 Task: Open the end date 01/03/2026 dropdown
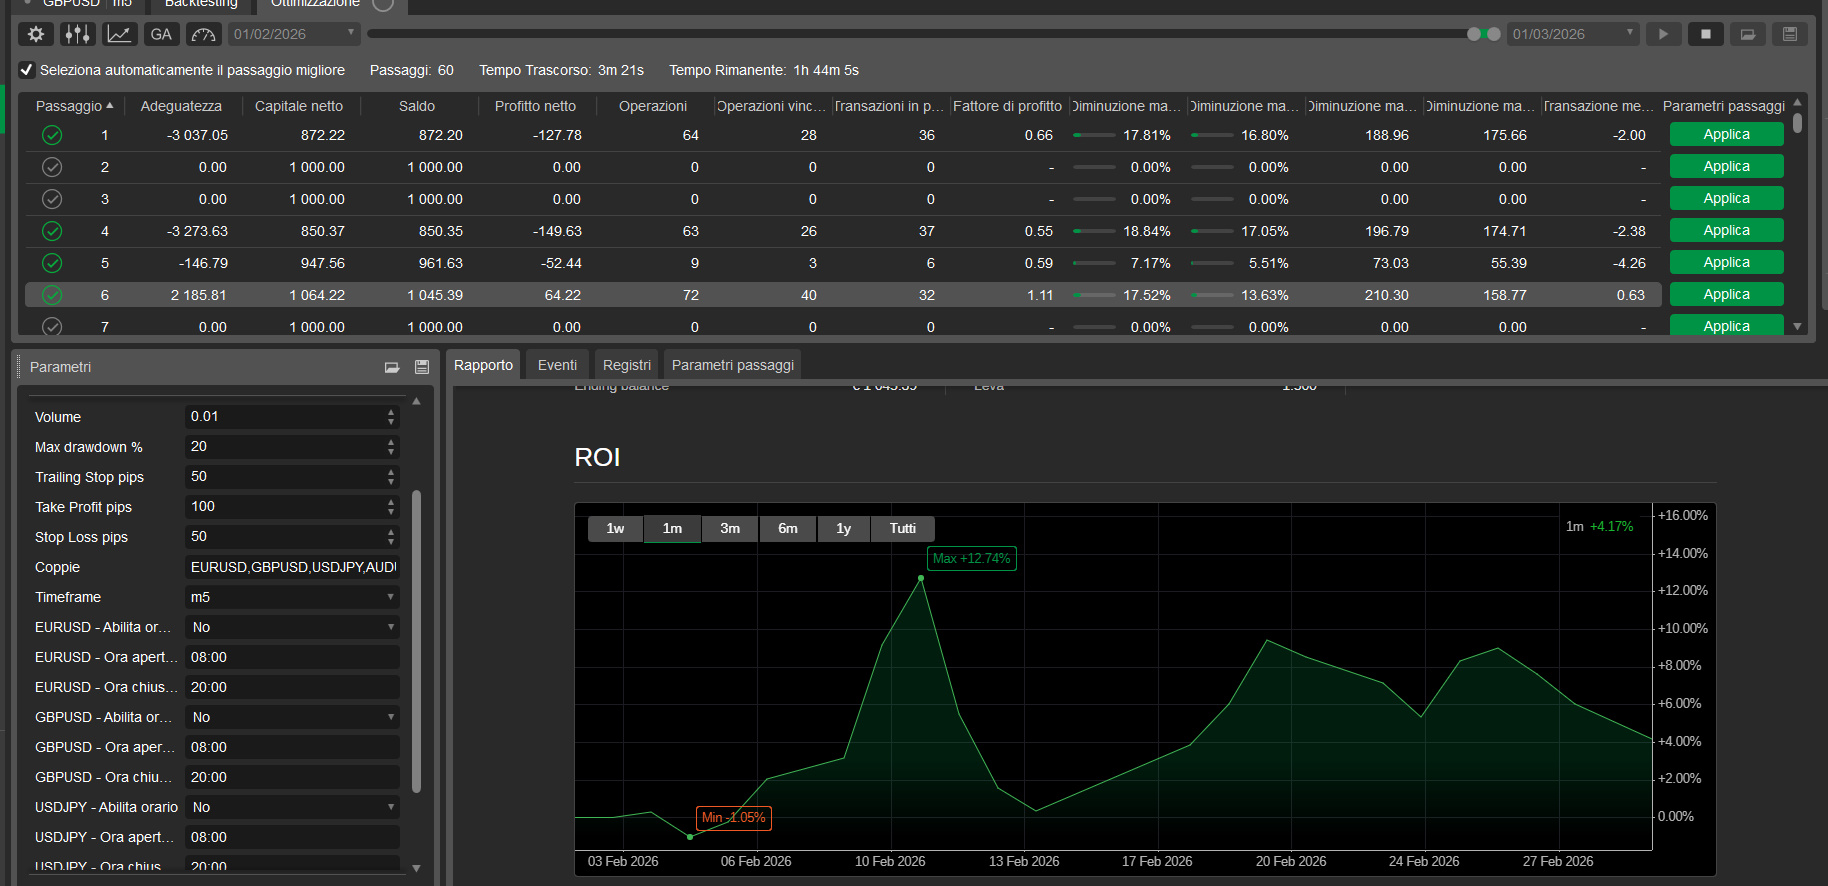coord(1573,34)
